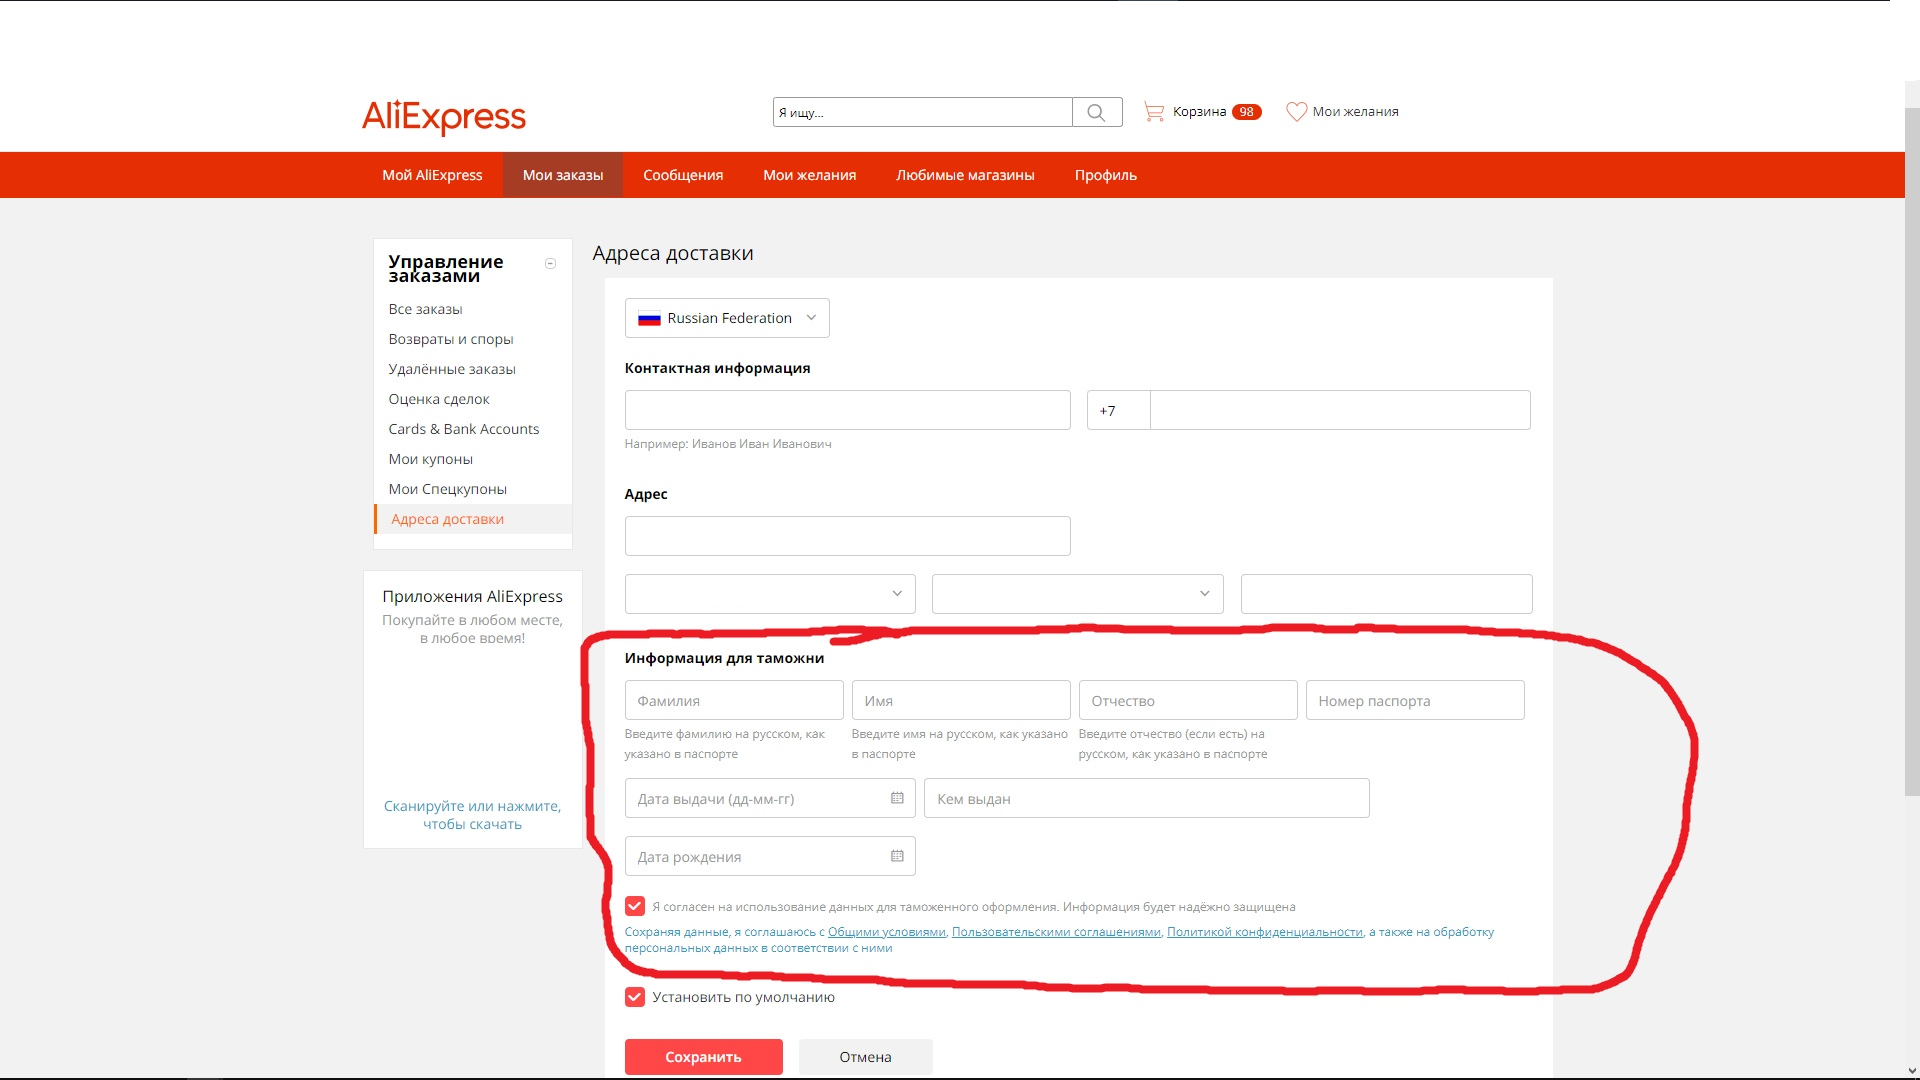Click the Сохранить button
Screen dimensions: 1920x1080
point(704,1057)
